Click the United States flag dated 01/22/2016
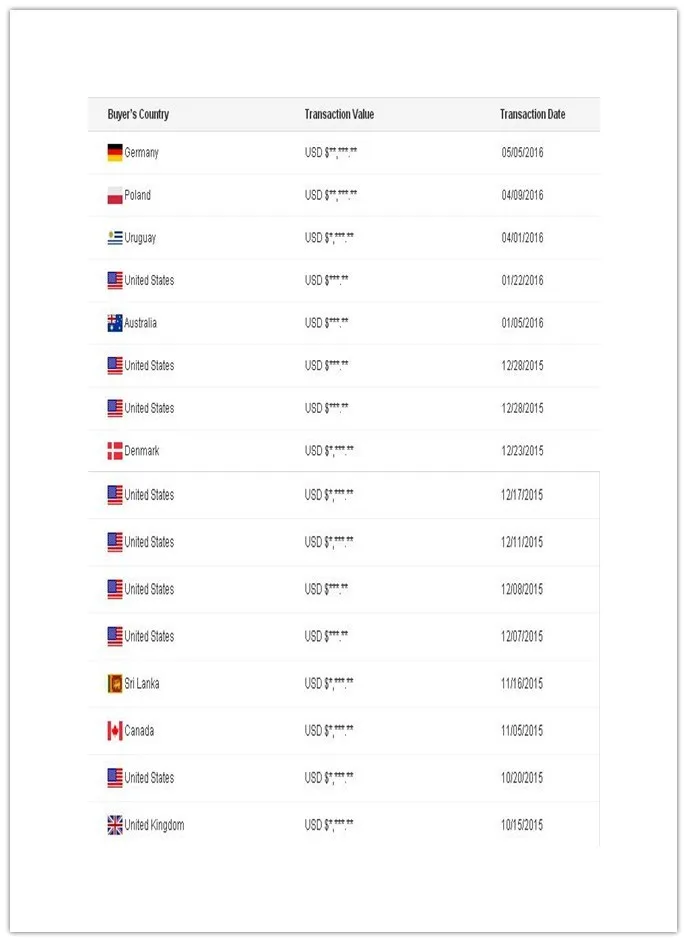Viewport: 687px width, 942px height. 115,281
